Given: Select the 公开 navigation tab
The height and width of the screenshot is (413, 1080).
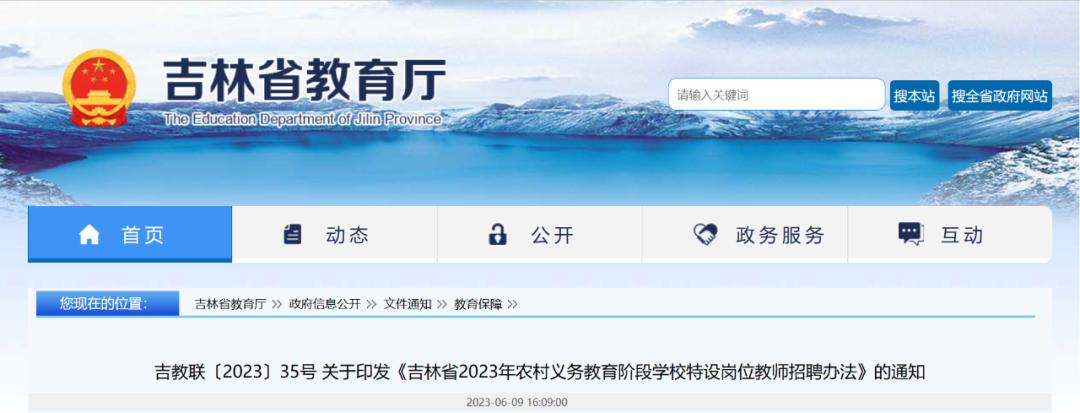Looking at the screenshot, I should [x=540, y=234].
